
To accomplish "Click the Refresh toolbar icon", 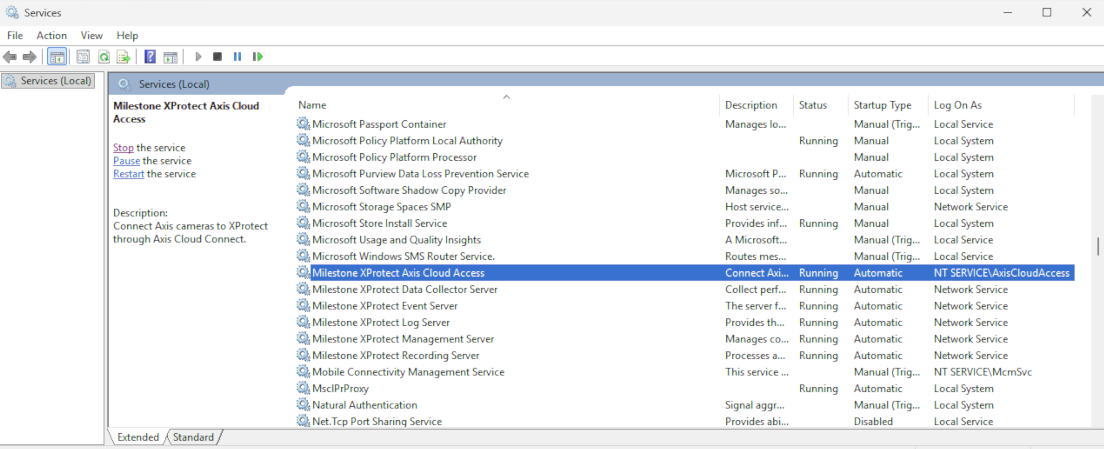I will pos(104,57).
